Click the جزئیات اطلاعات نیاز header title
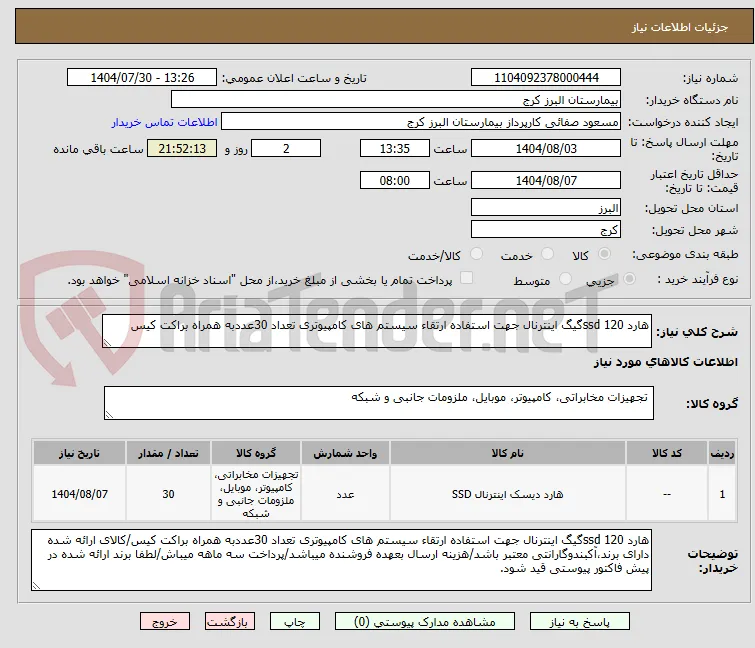The height and width of the screenshot is (648, 755). pos(679,27)
